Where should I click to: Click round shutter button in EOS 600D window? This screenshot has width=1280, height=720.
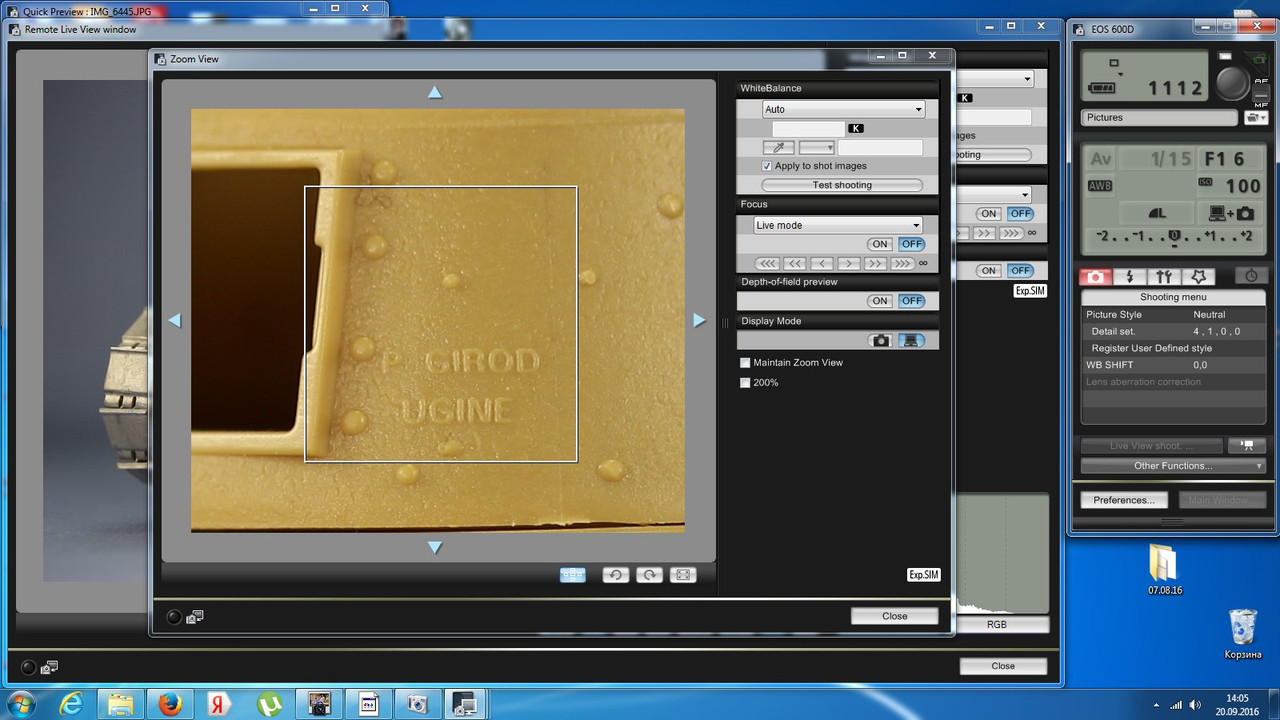1233,83
